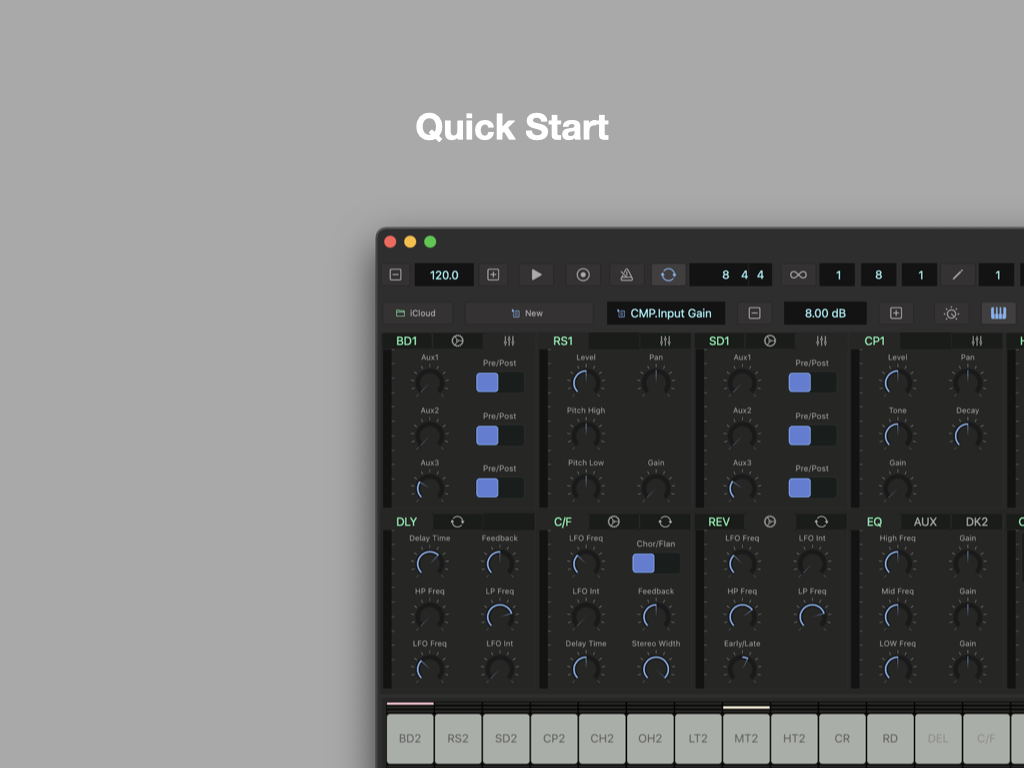
Task: Toggle BD1 Aux2 Pre/Post switch
Action: click(500, 436)
